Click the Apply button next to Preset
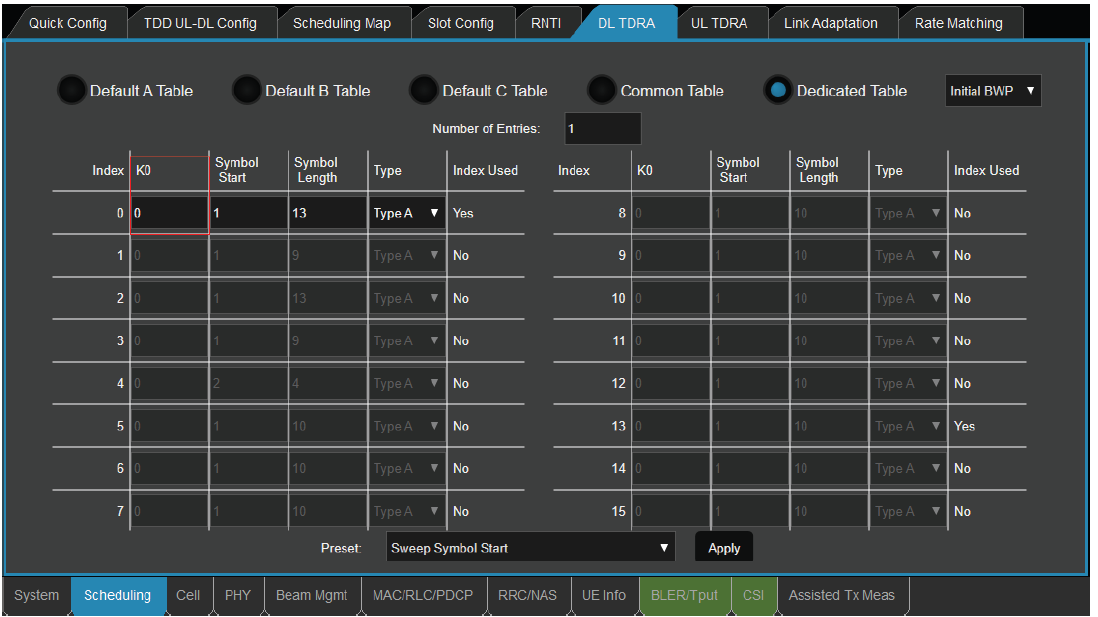1098x617 pixels. (724, 548)
